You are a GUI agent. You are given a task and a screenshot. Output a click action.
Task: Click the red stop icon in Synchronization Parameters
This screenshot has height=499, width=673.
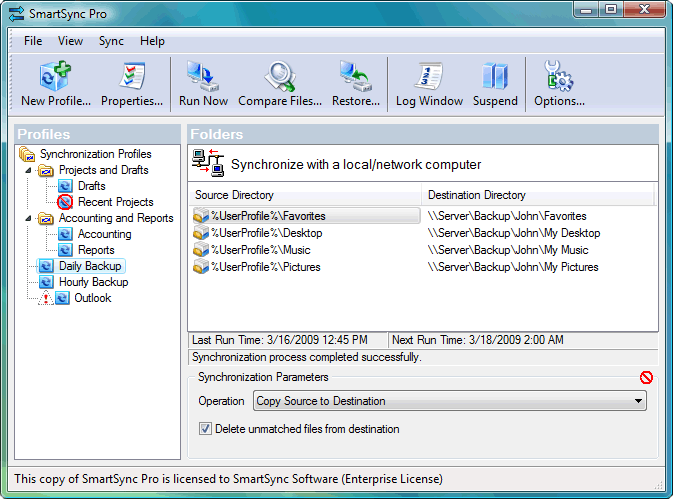point(647,378)
